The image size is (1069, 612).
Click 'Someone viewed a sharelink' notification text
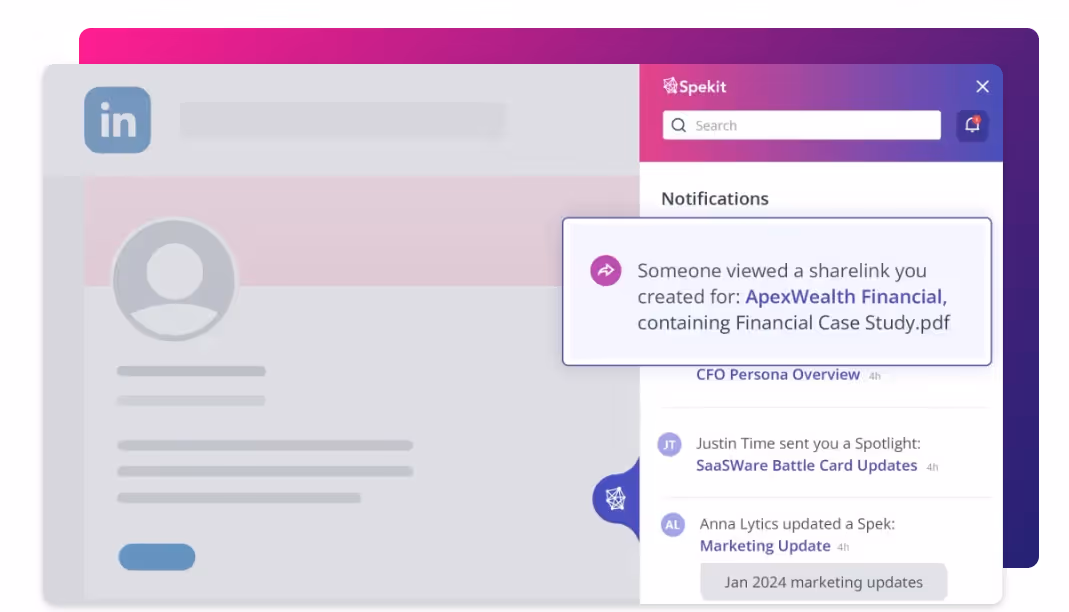coord(794,296)
